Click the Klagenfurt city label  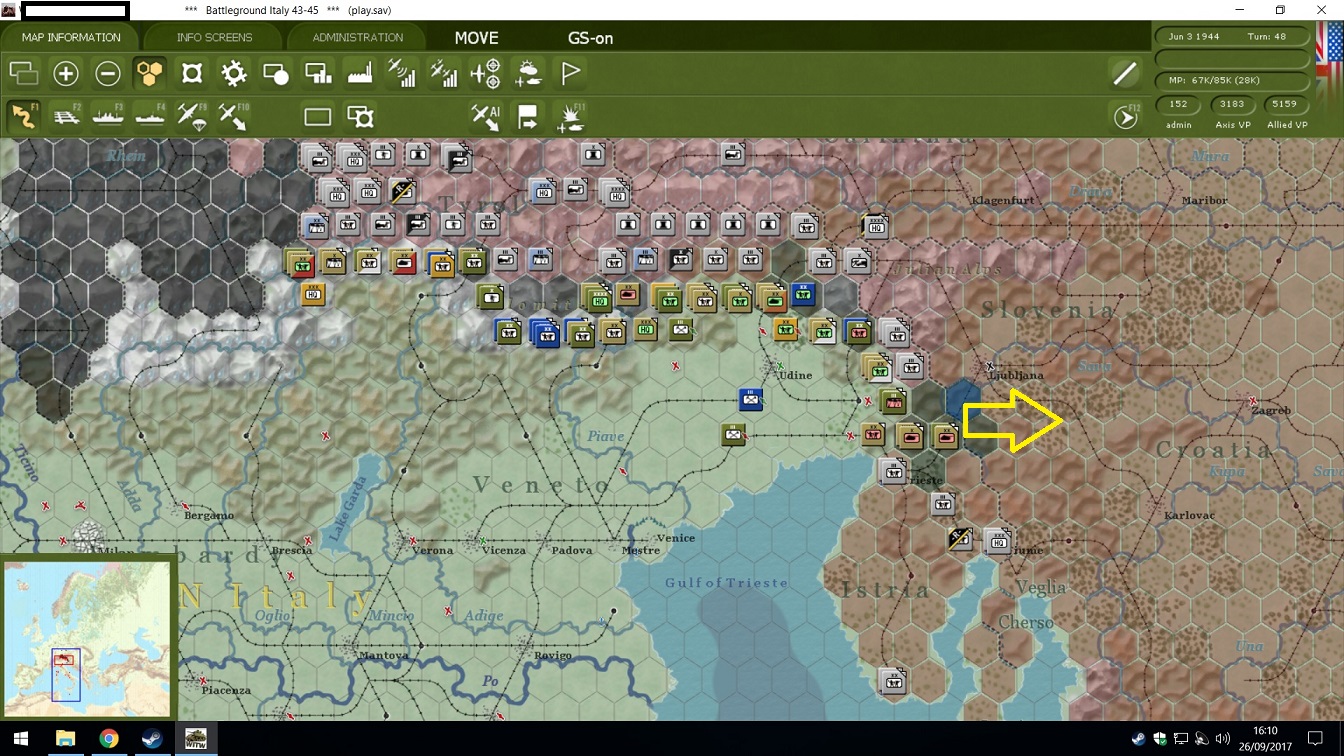click(x=1004, y=201)
